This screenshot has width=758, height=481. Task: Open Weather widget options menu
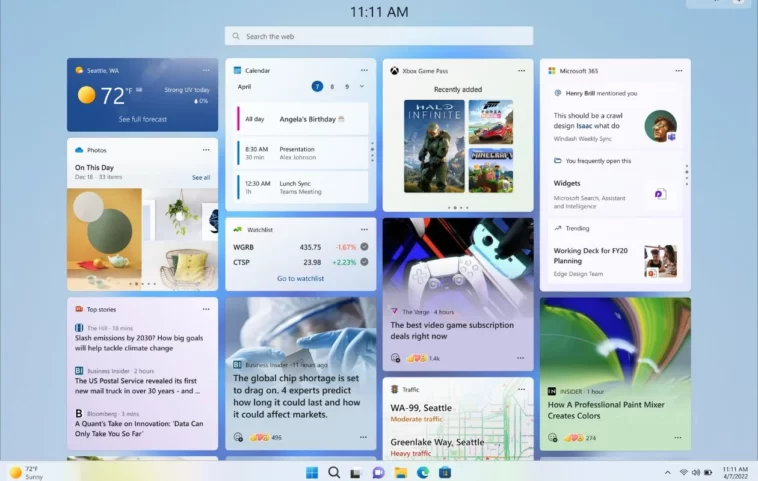pyautogui.click(x=206, y=70)
